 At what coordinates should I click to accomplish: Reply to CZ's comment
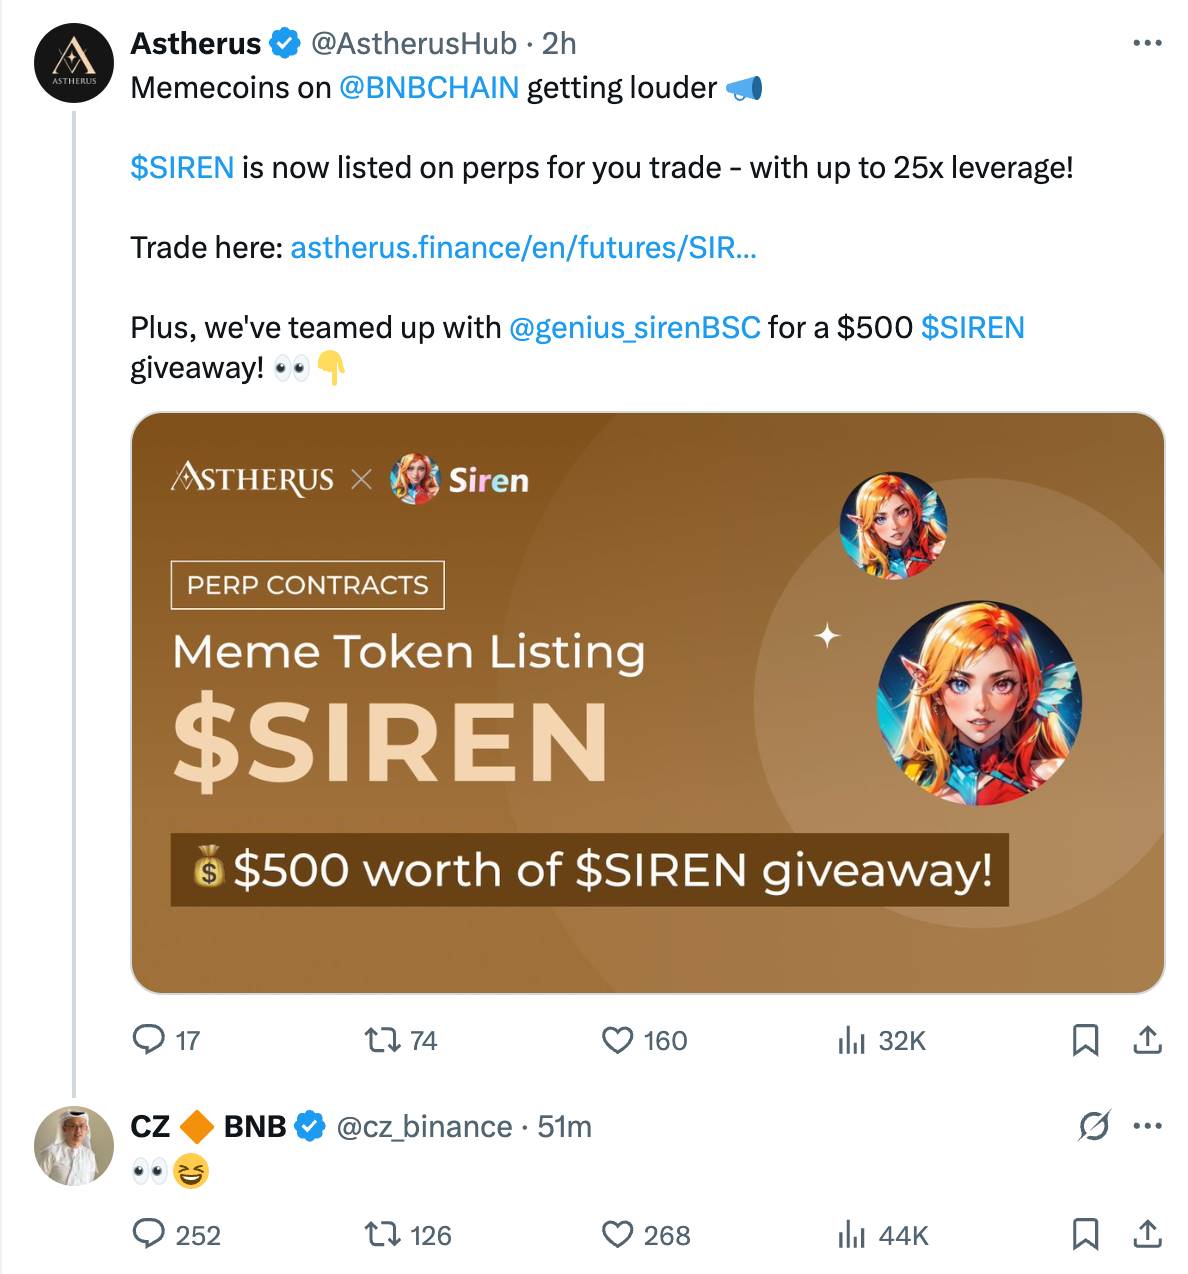tap(149, 1235)
